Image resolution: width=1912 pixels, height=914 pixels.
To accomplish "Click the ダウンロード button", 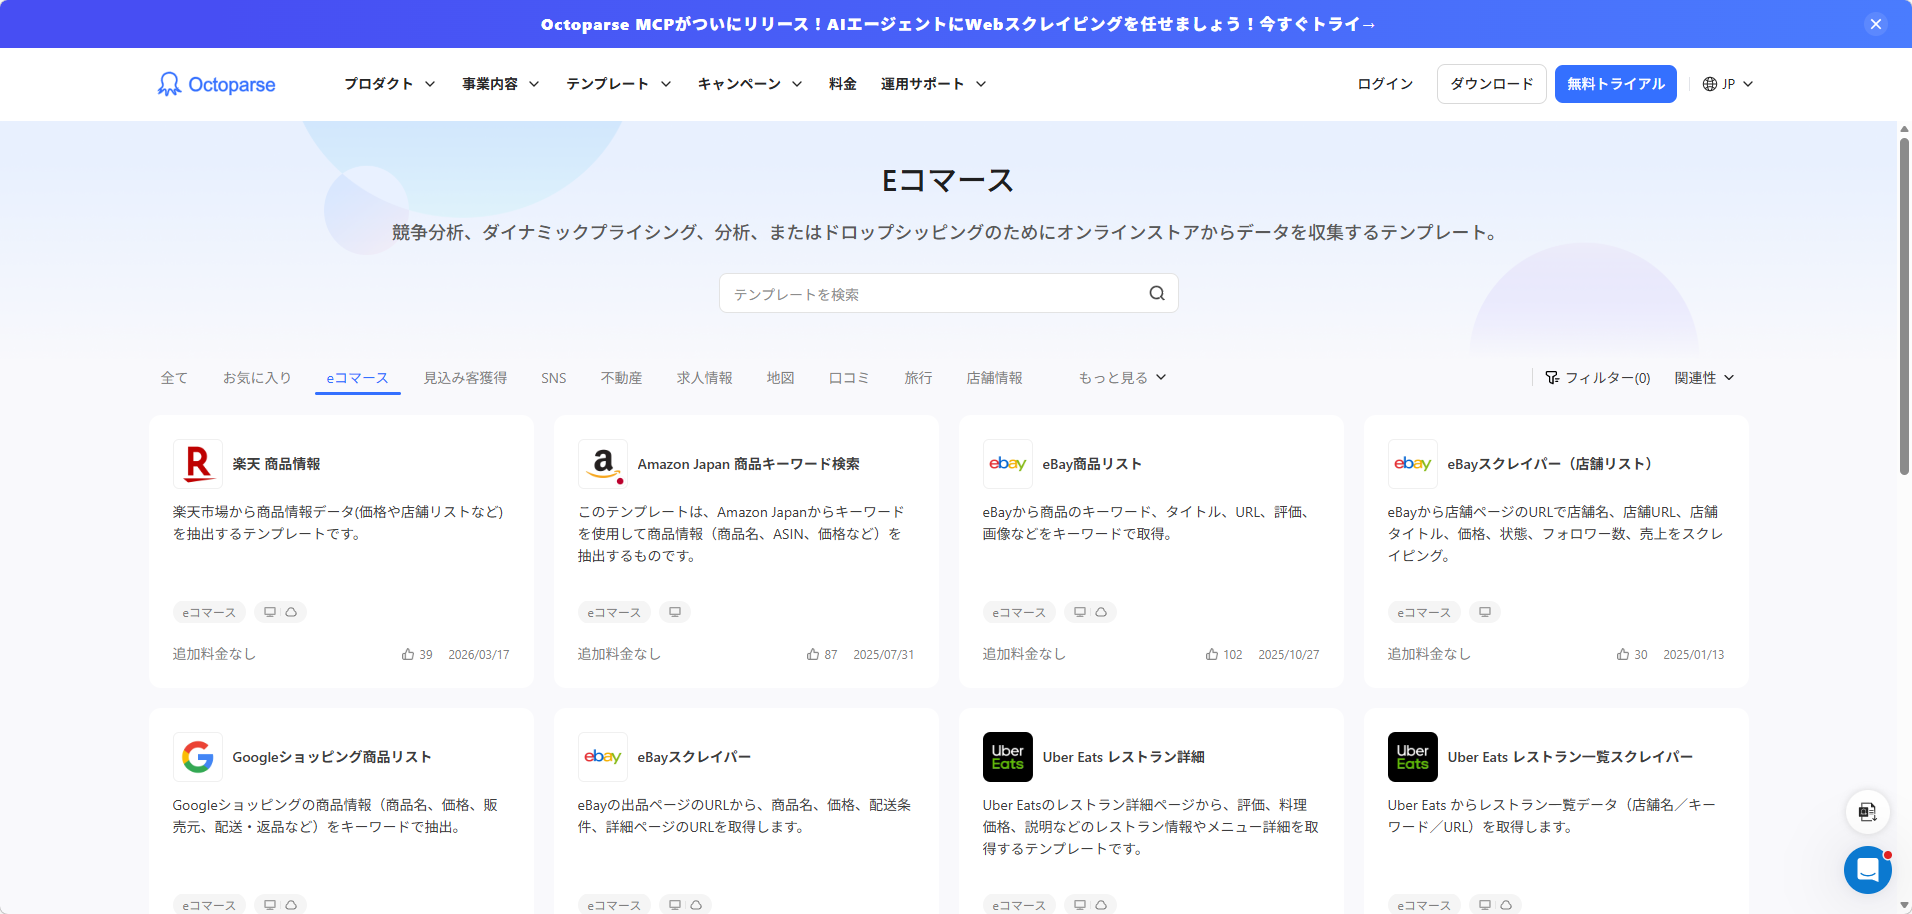I will (x=1491, y=84).
